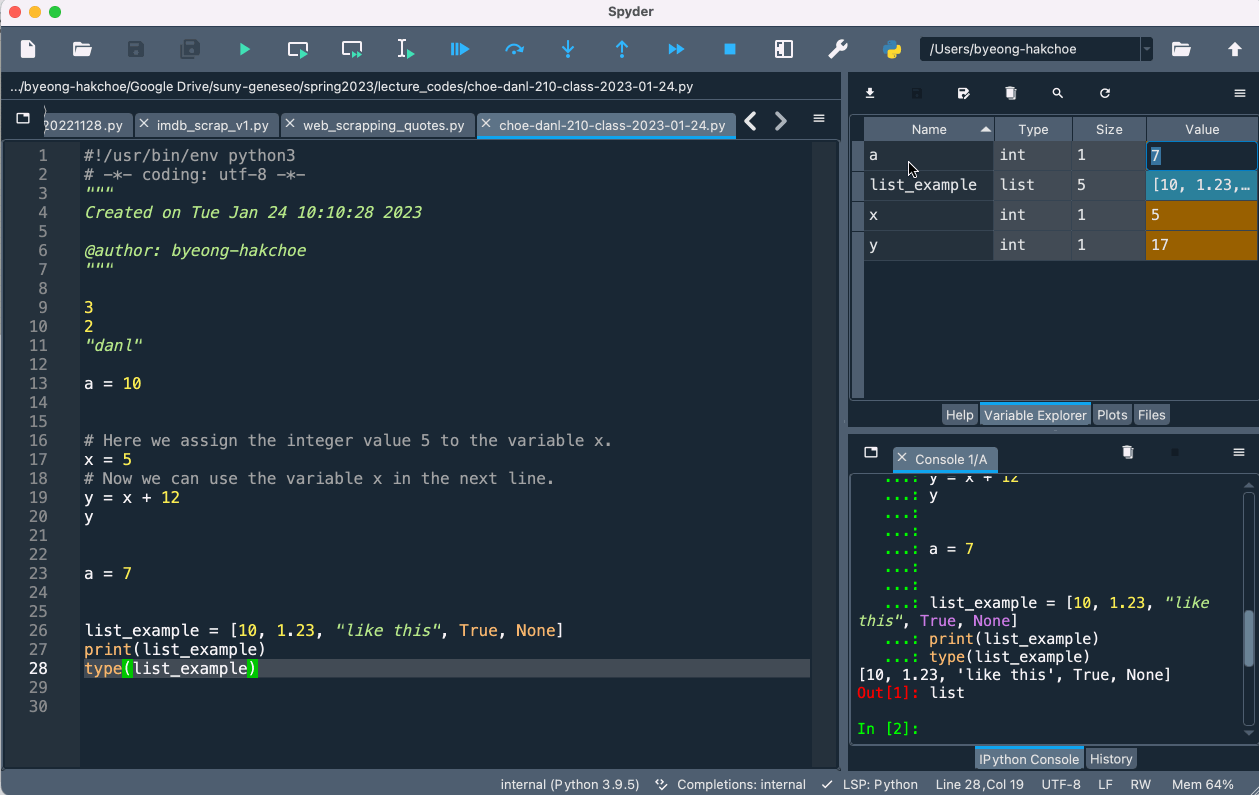
Task: Click the Debug file icon
Action: point(460,49)
